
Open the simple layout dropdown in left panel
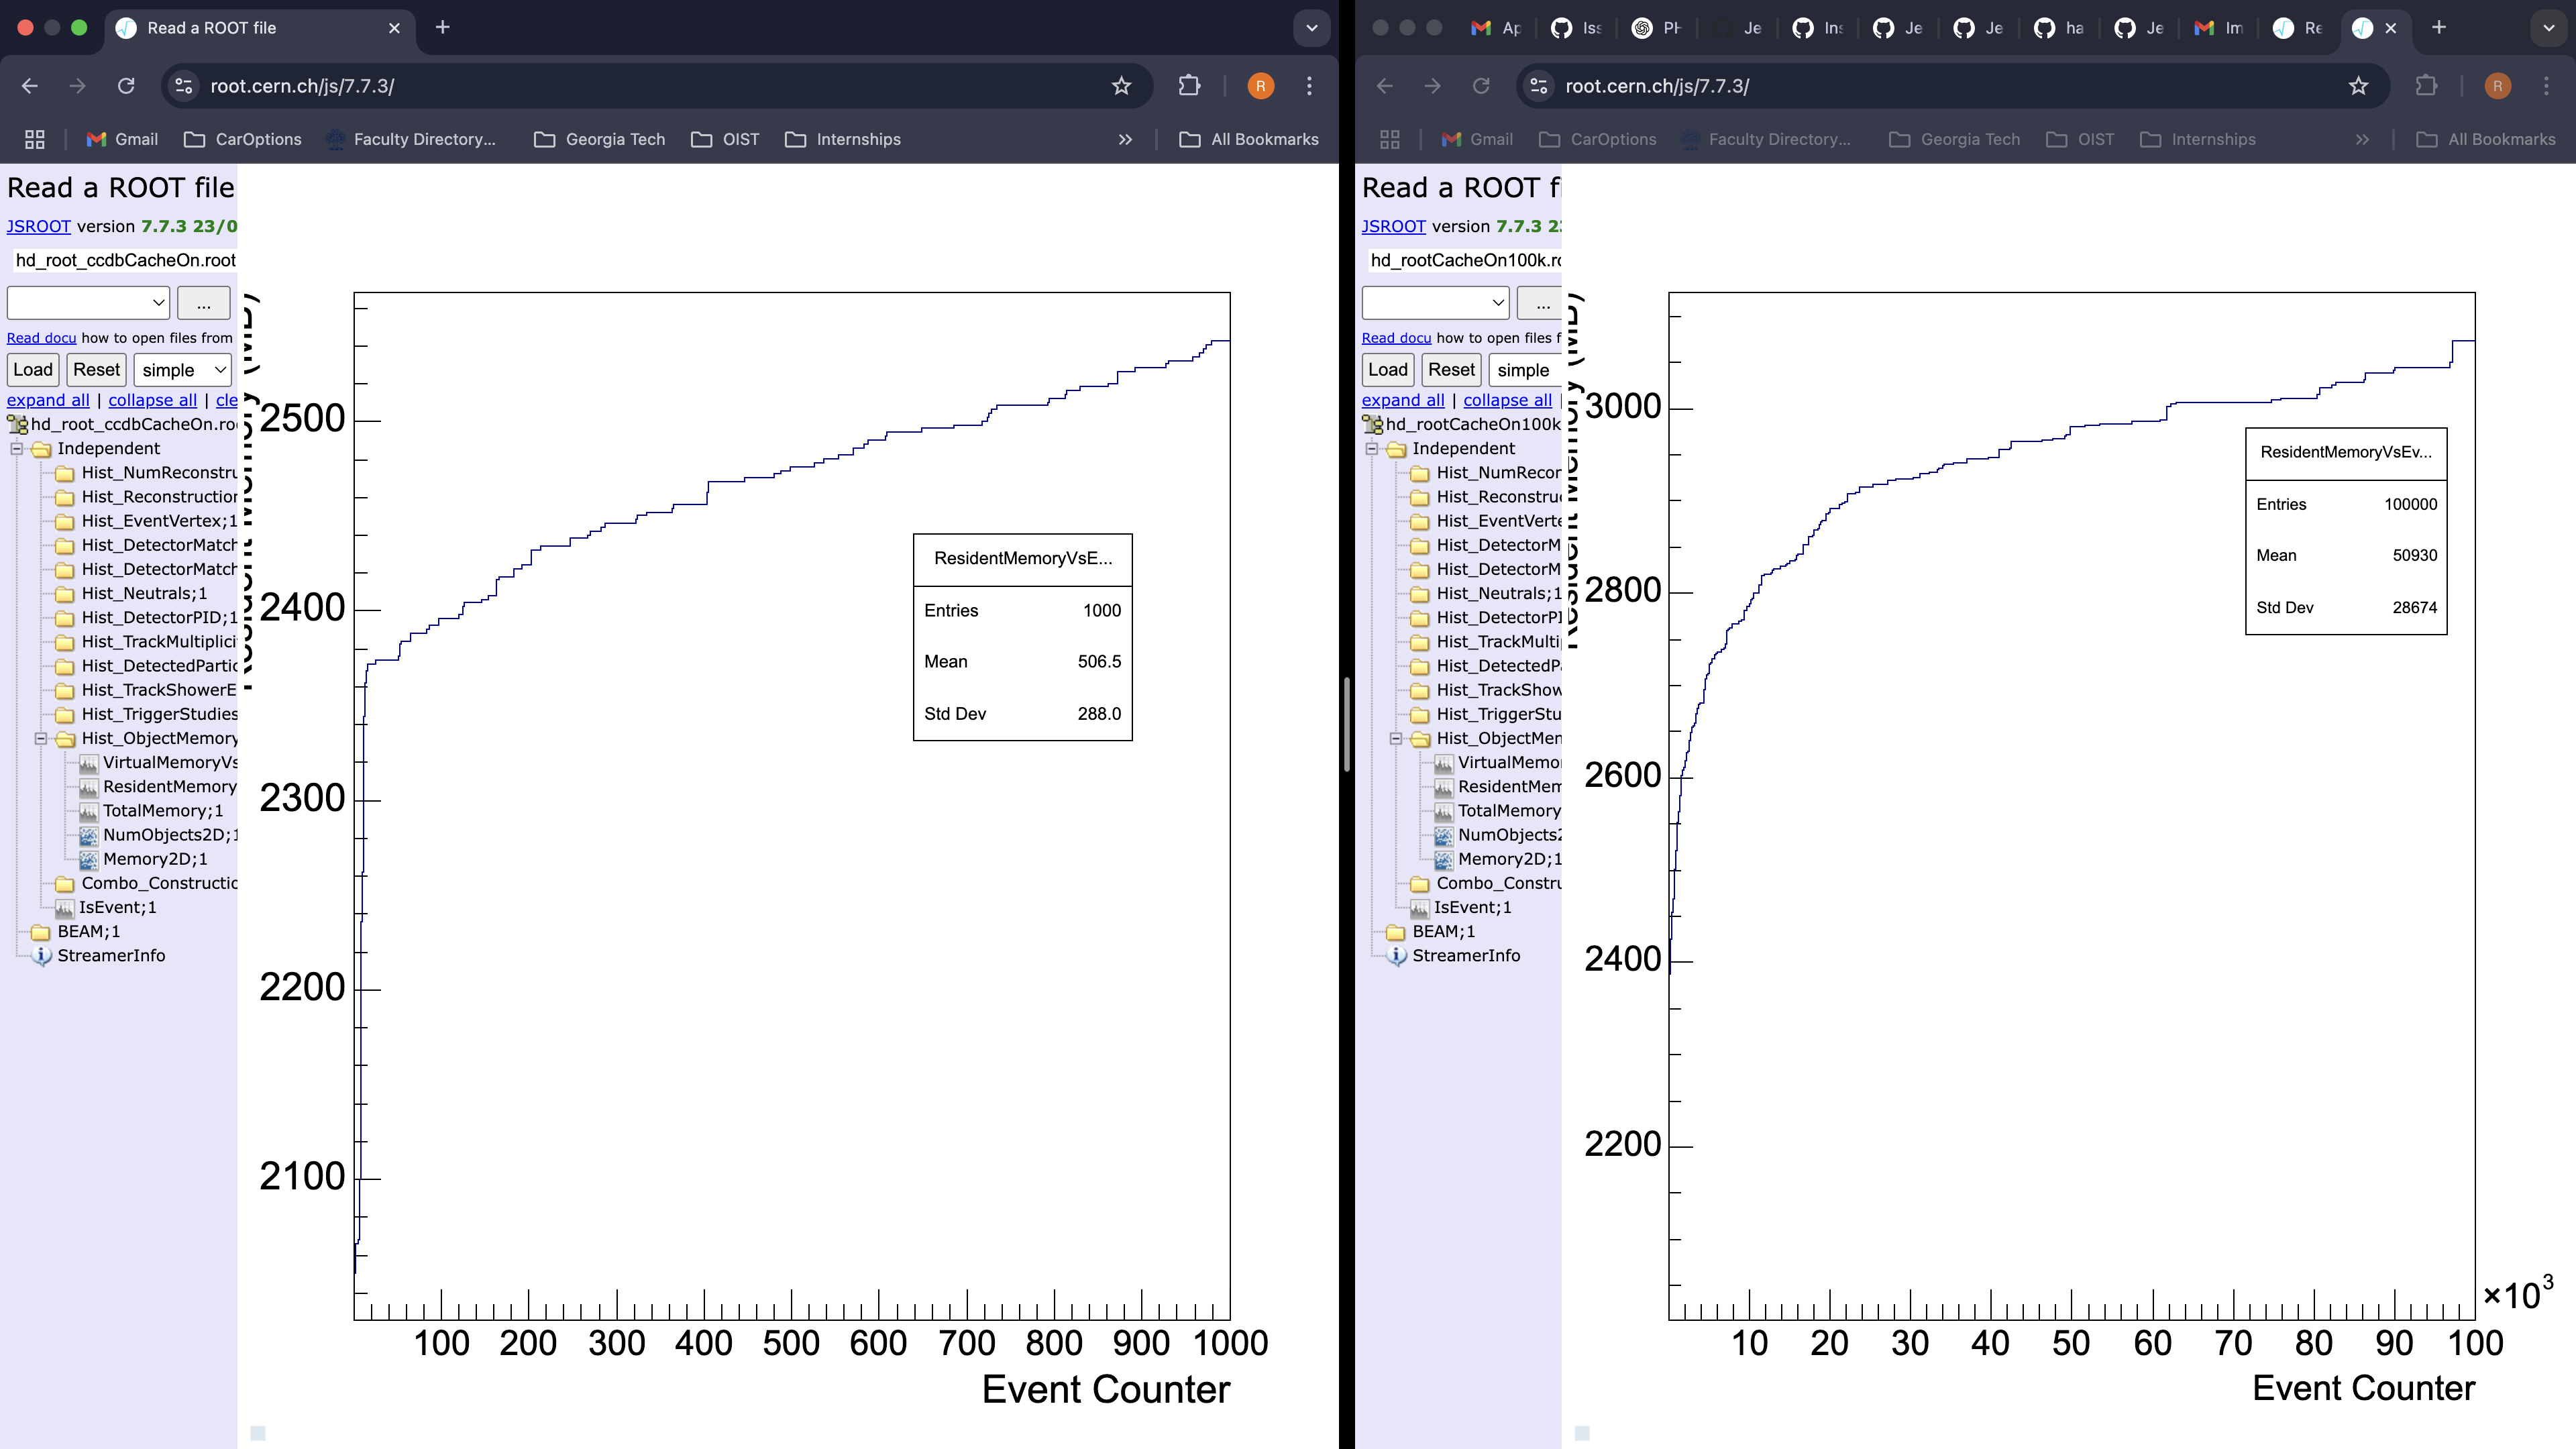[x=183, y=370]
